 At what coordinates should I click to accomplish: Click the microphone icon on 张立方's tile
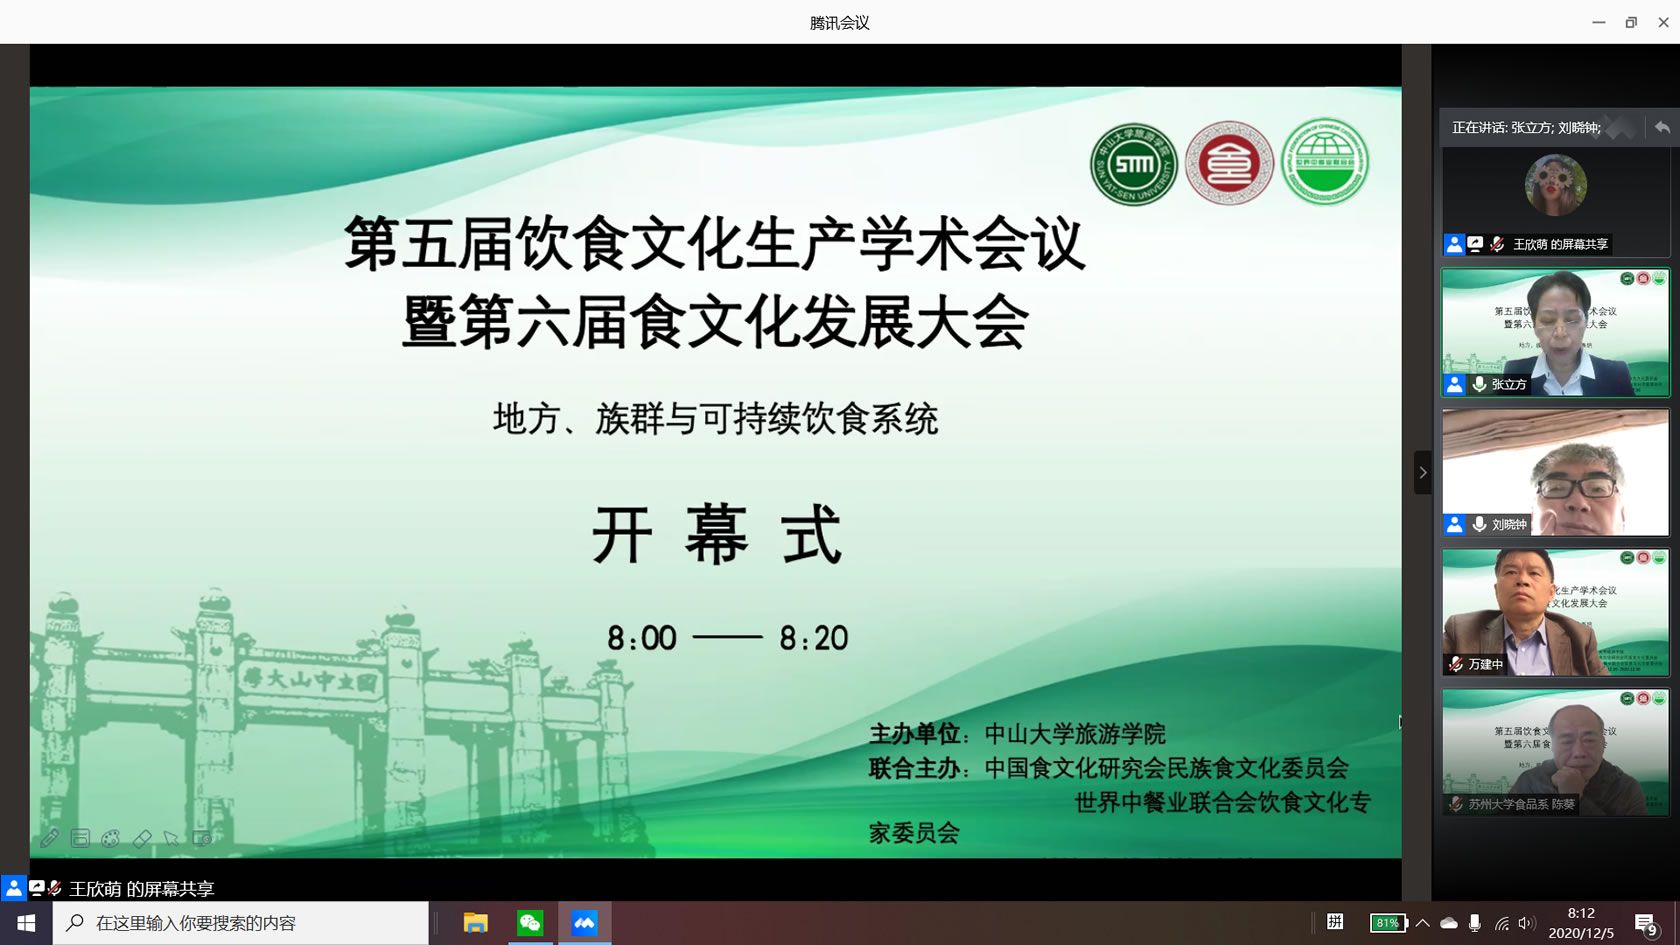pyautogui.click(x=1479, y=384)
